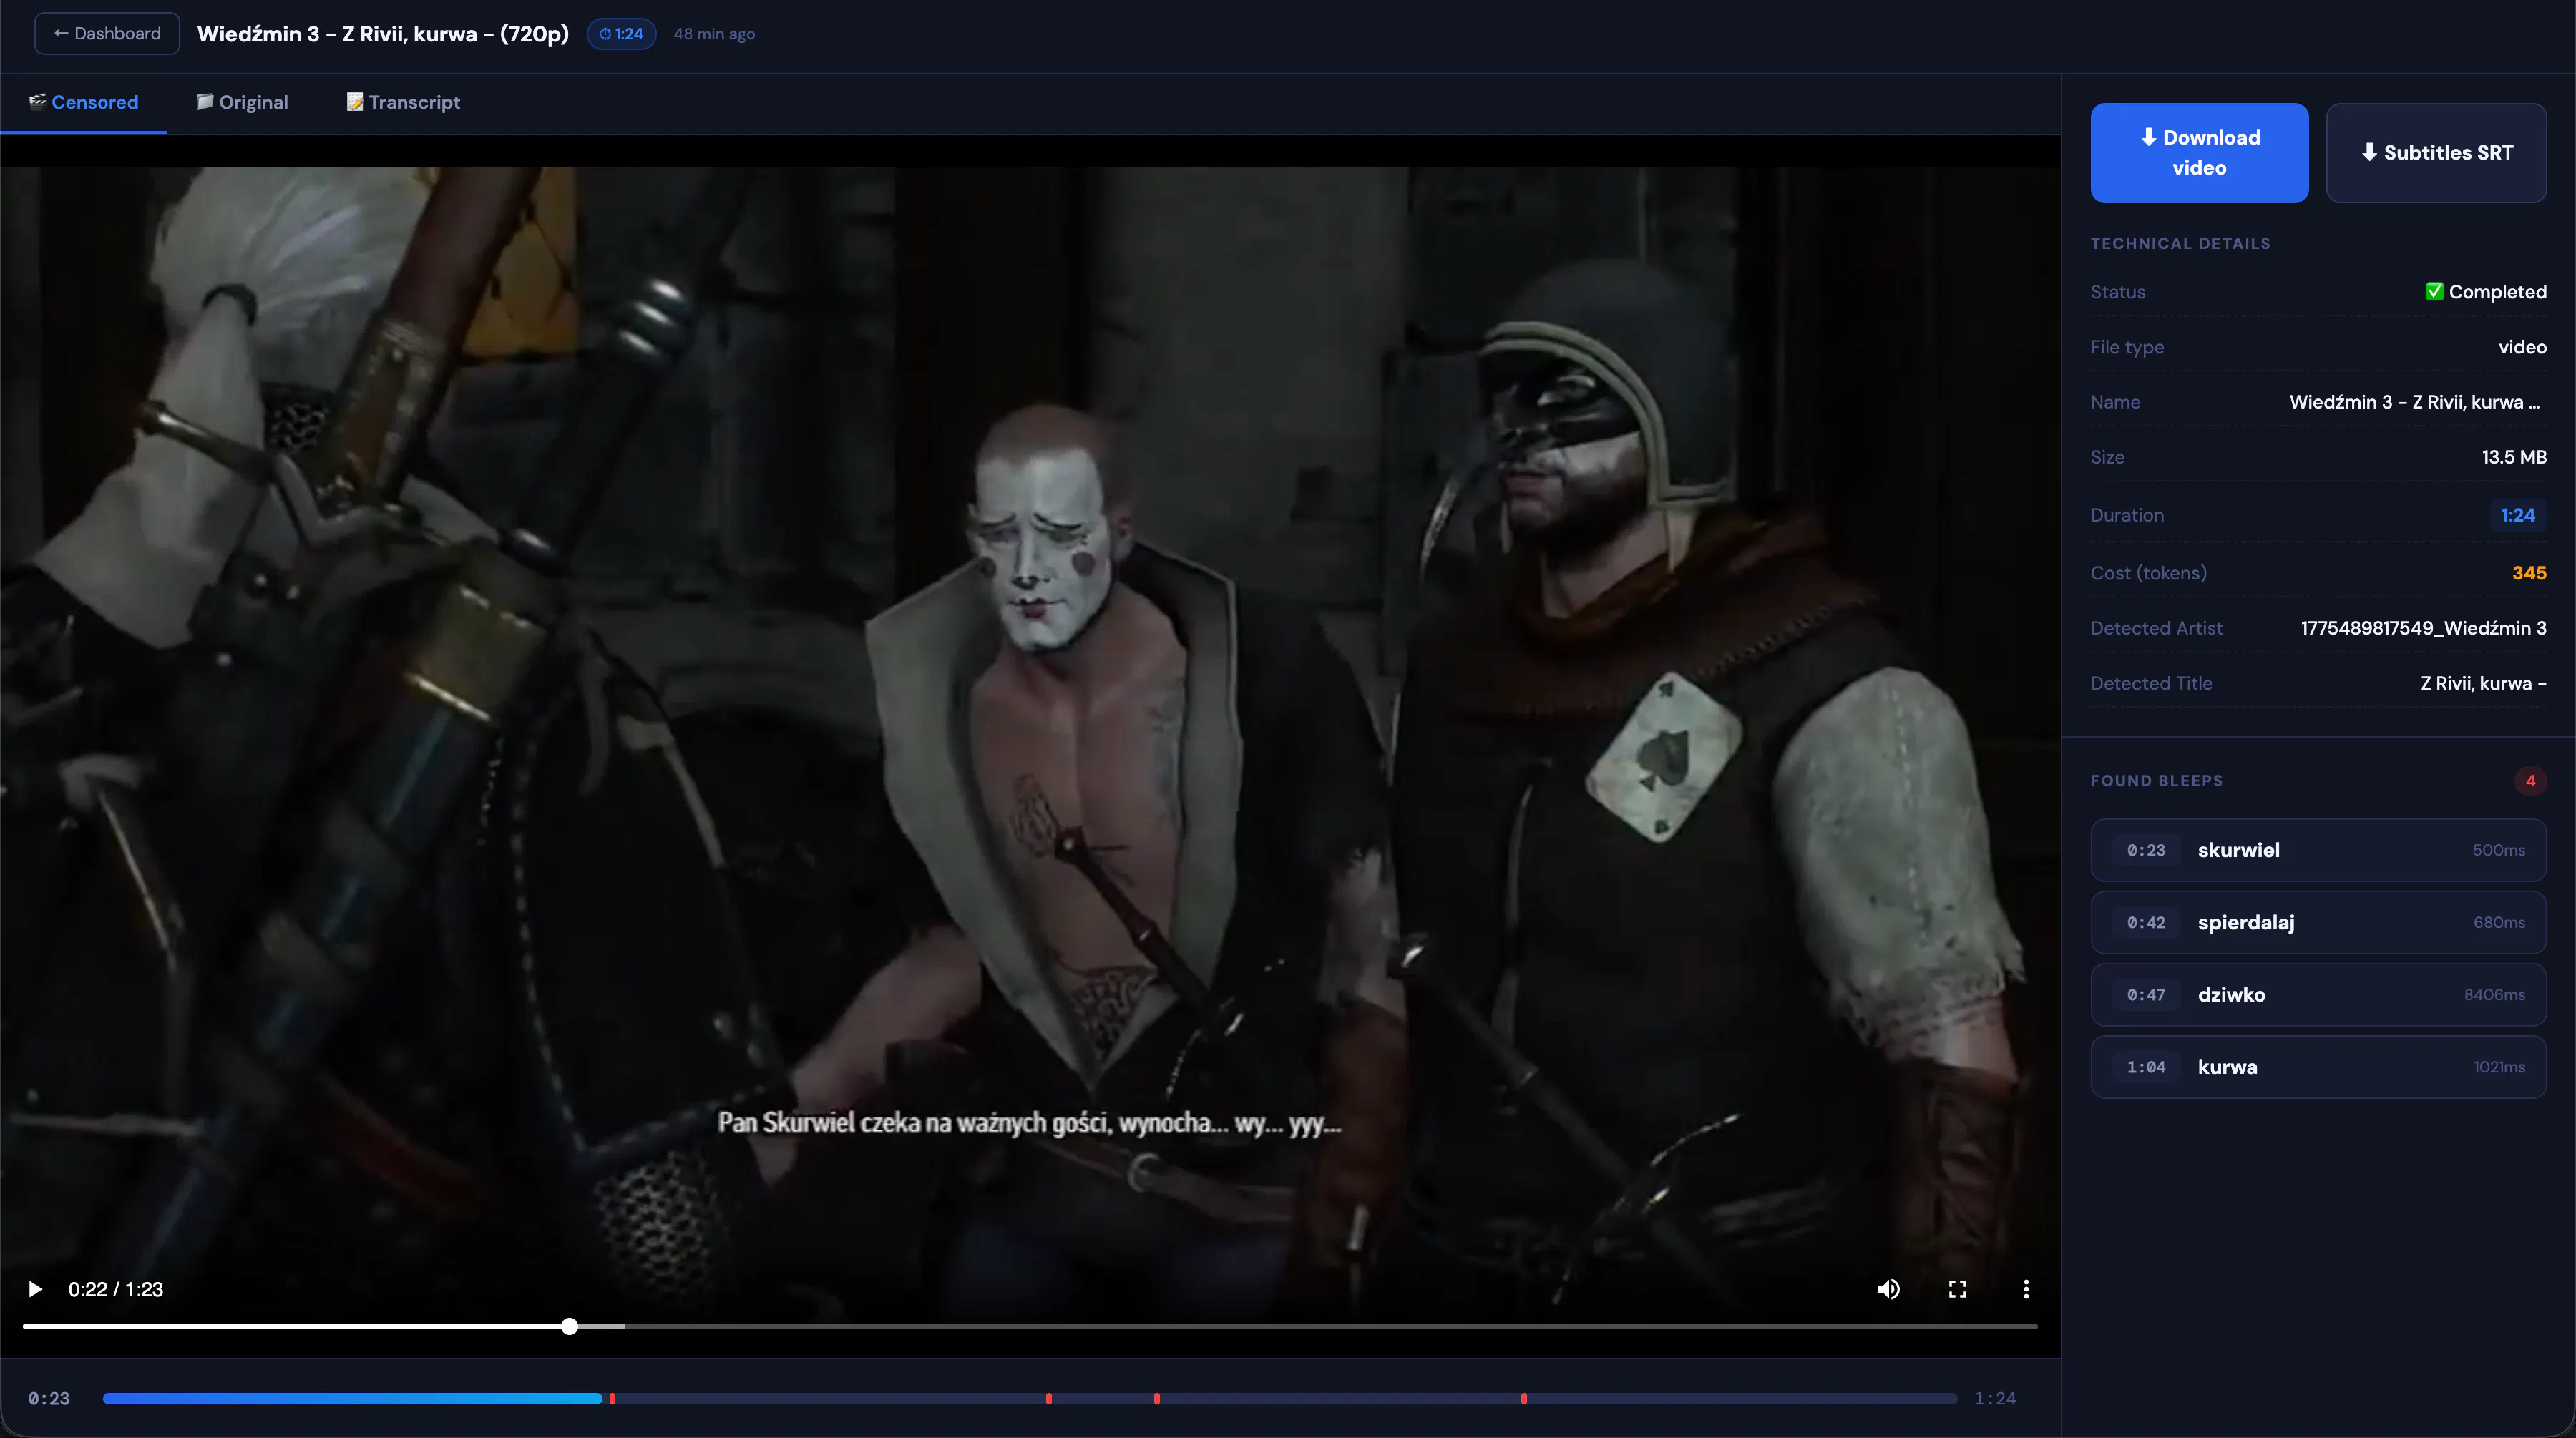Viewport: 2576px width, 1438px height.
Task: Click the video title in header
Action: (383, 33)
